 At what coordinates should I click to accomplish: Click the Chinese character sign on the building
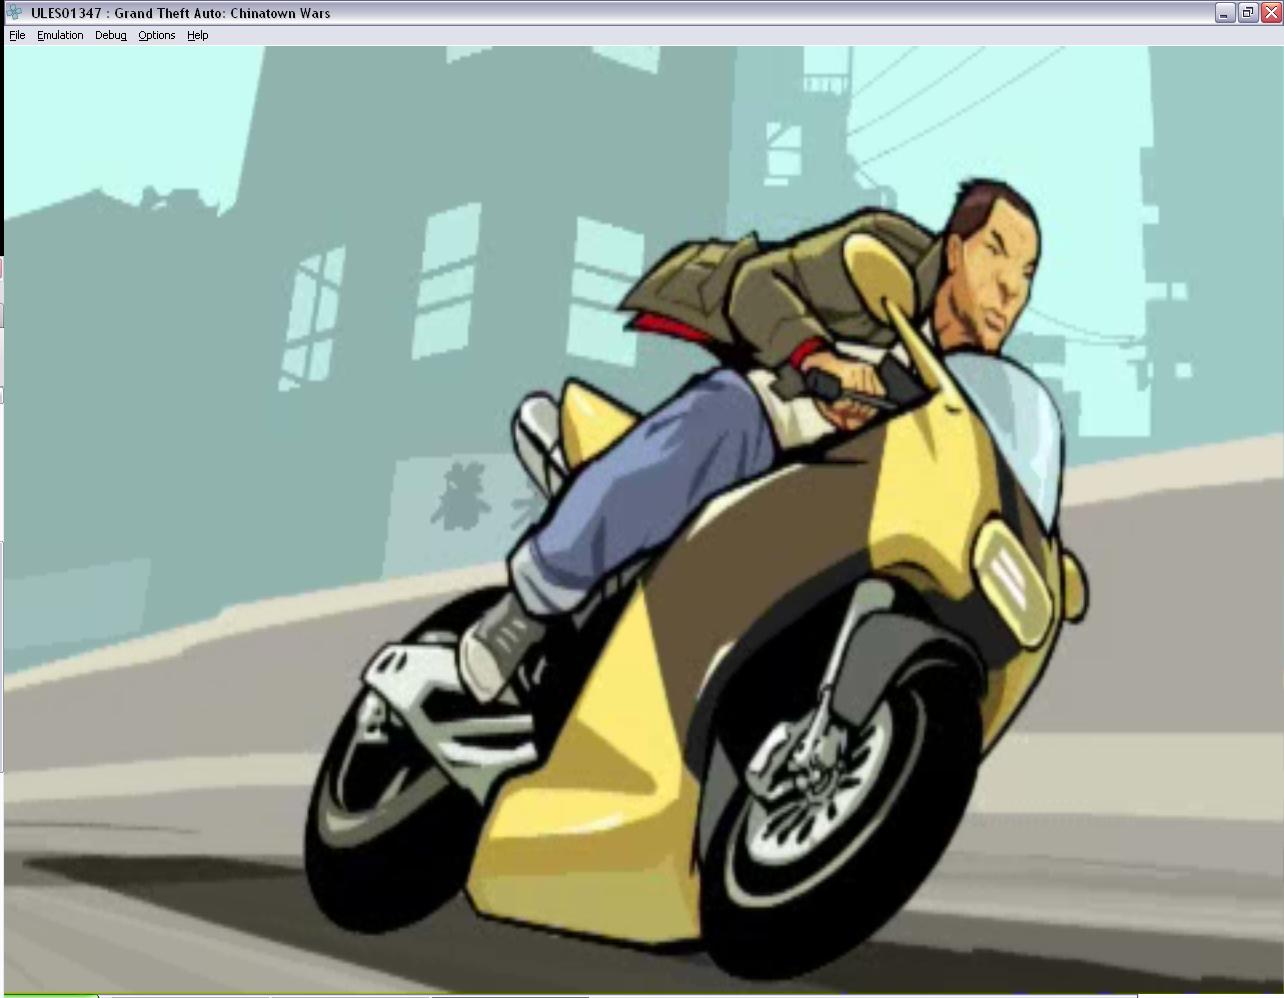(x=460, y=495)
